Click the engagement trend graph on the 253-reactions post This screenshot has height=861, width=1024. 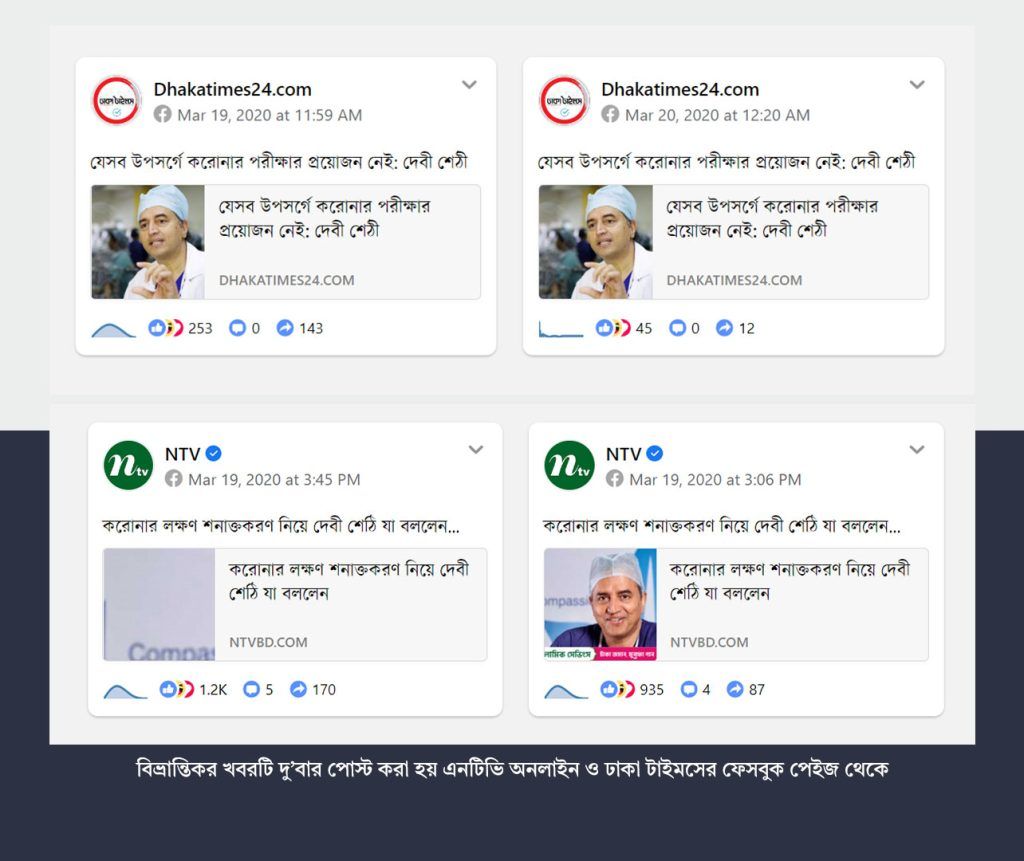coord(114,329)
